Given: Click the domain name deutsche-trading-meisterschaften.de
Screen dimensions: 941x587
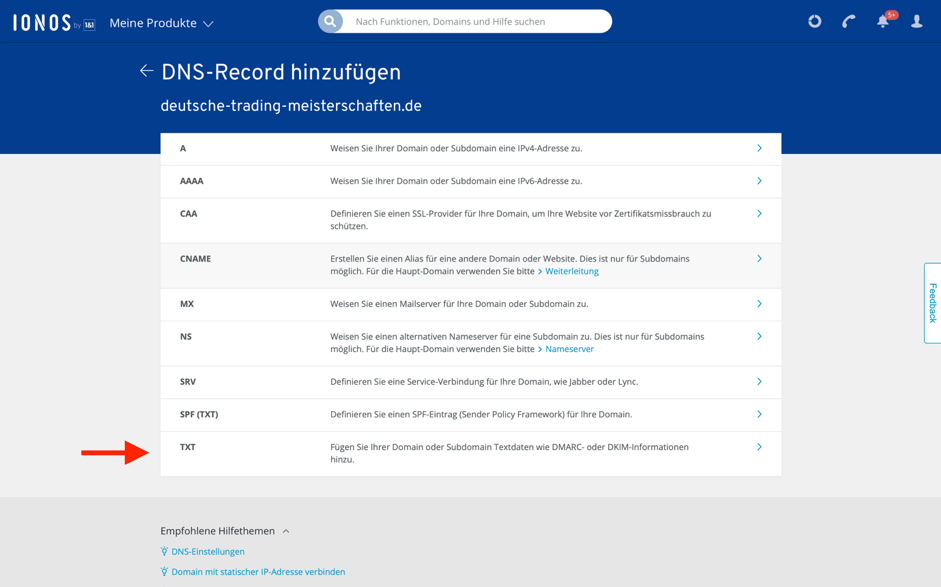Looking at the screenshot, I should tap(291, 106).
